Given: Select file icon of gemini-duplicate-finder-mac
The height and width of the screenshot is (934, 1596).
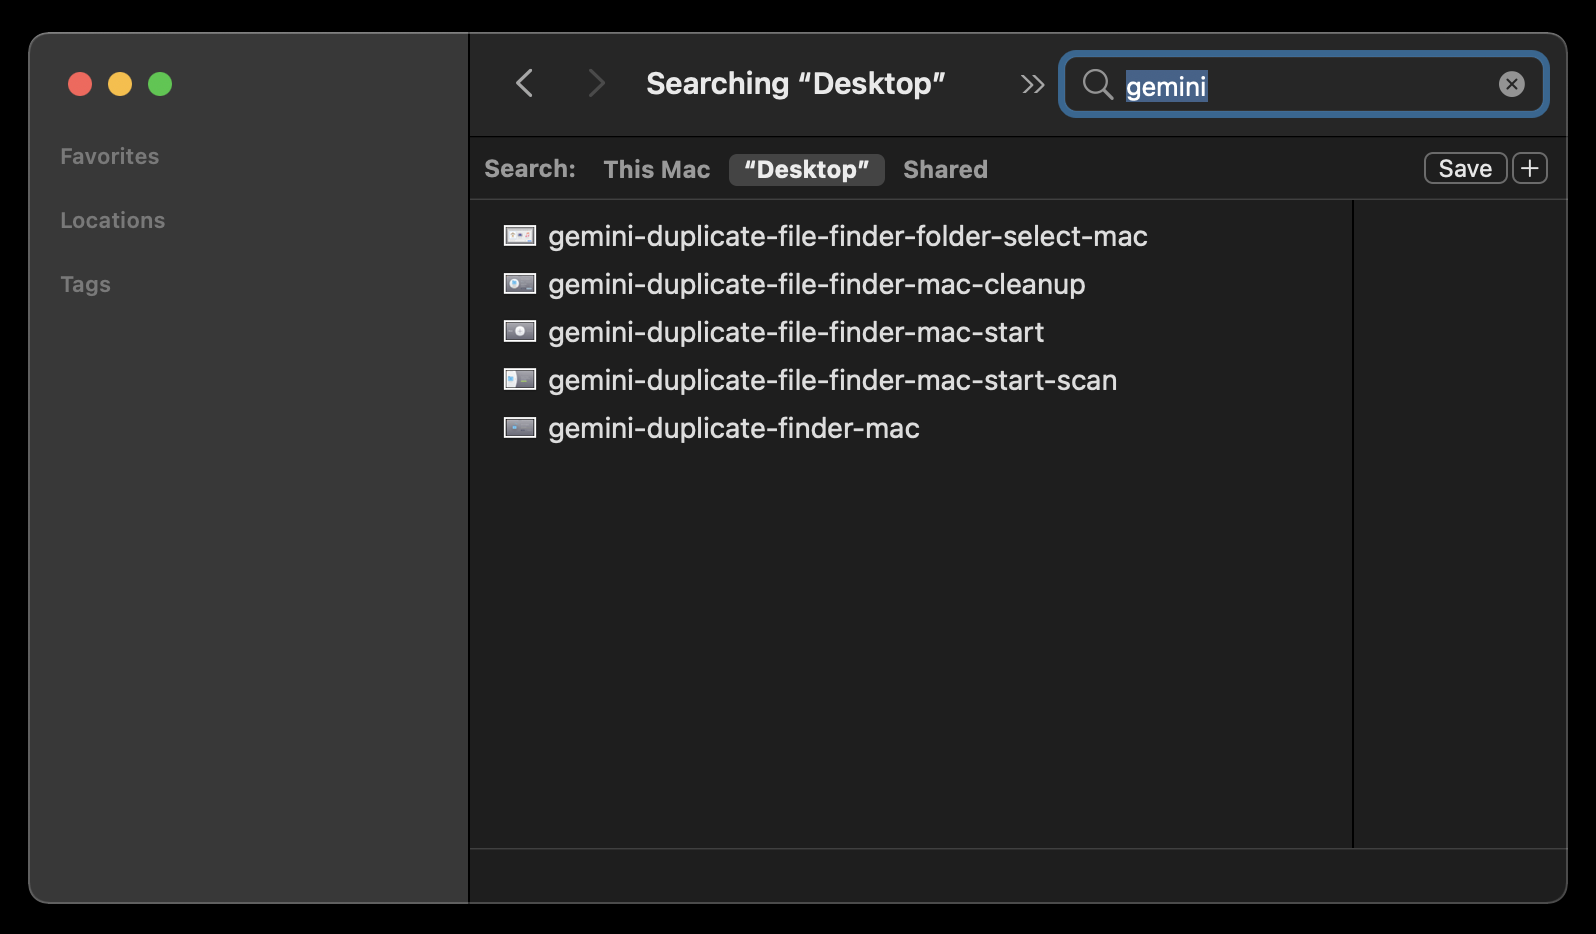Looking at the screenshot, I should click(520, 428).
